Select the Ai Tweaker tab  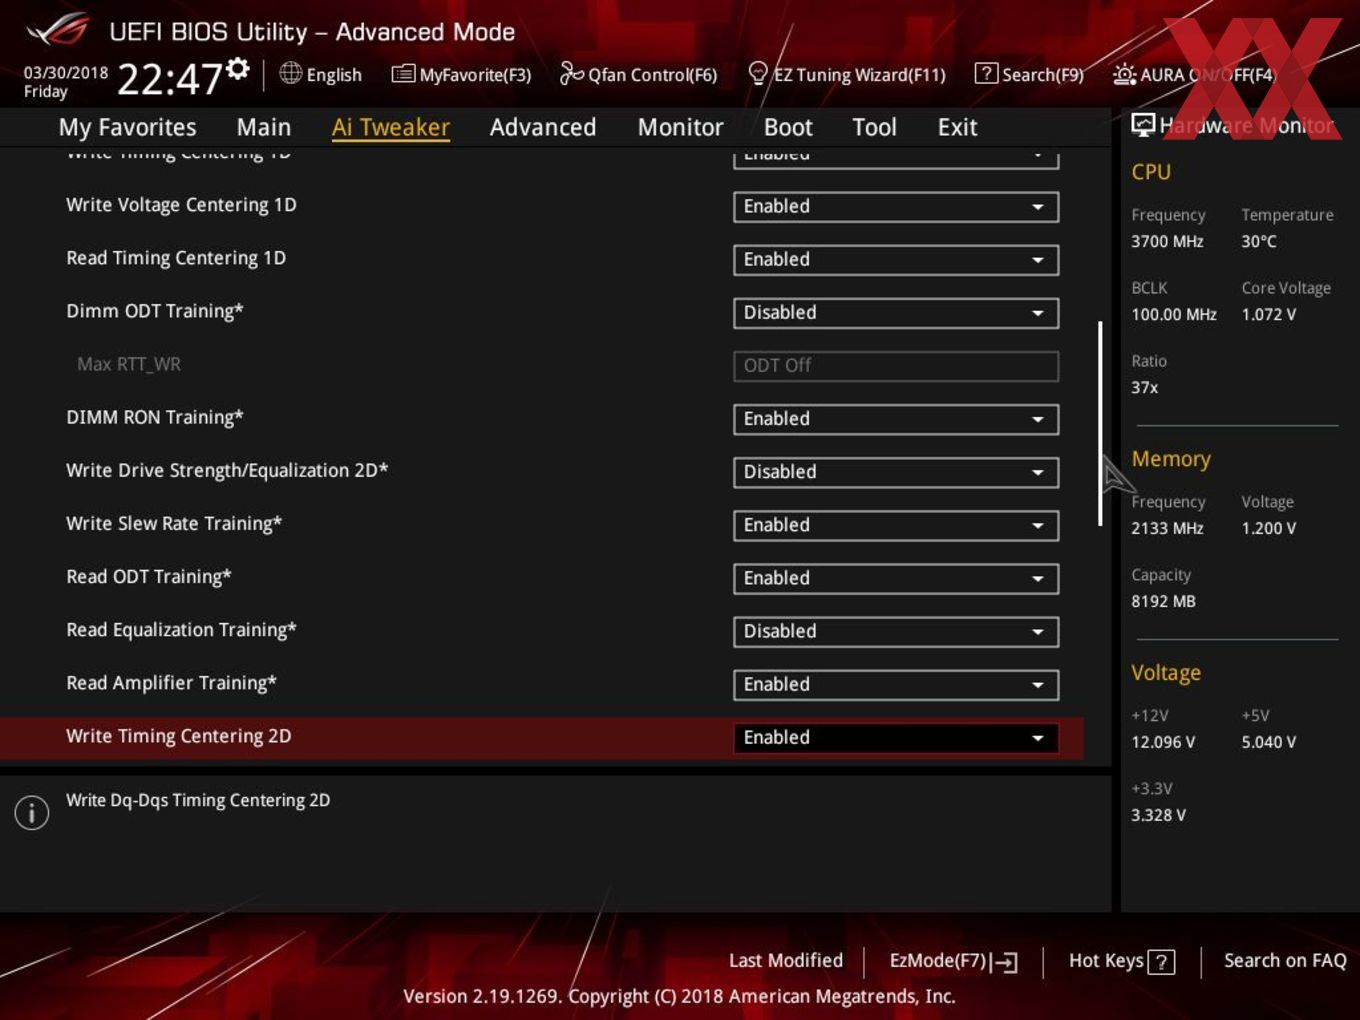(391, 127)
